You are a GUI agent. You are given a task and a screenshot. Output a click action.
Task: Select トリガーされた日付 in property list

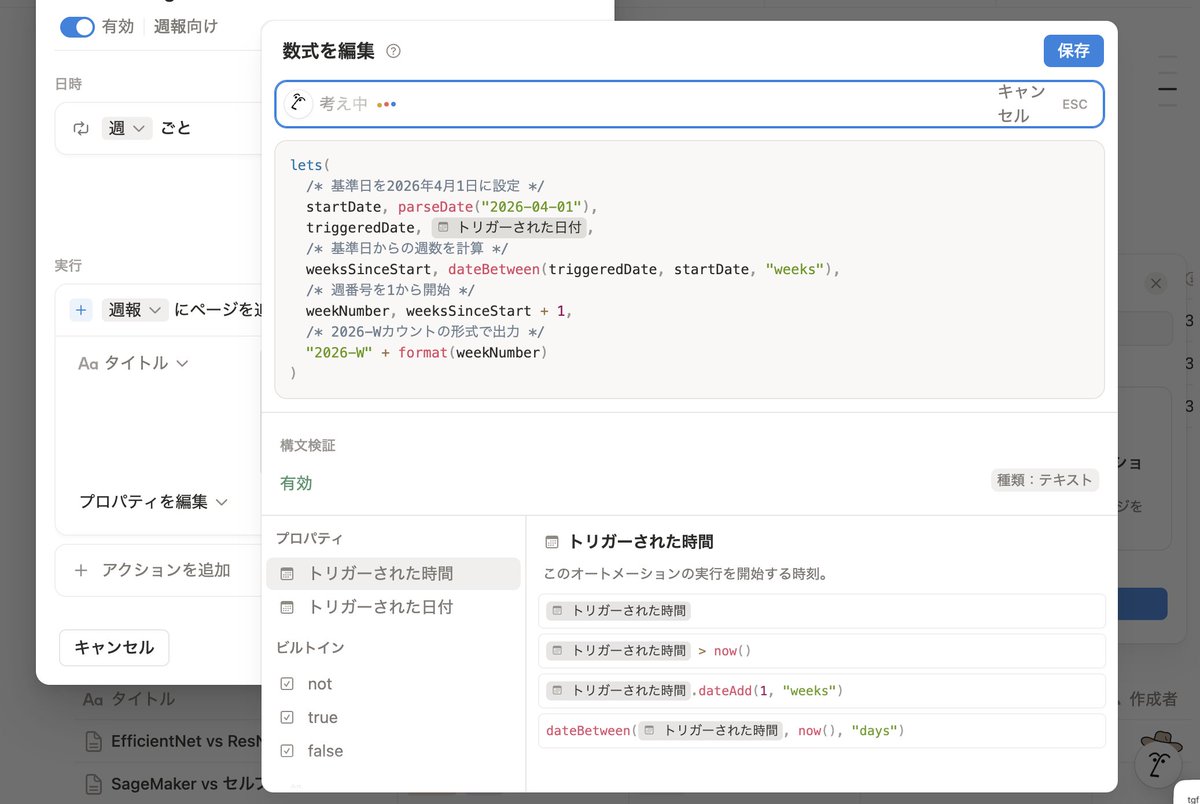click(393, 607)
